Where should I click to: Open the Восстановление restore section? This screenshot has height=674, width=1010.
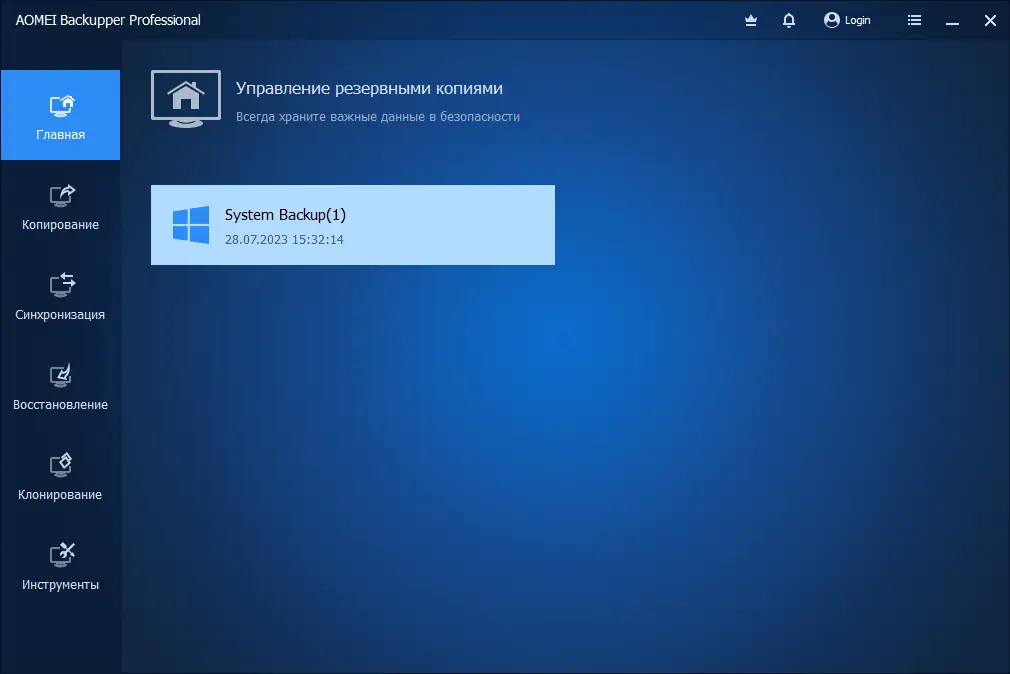[61, 387]
